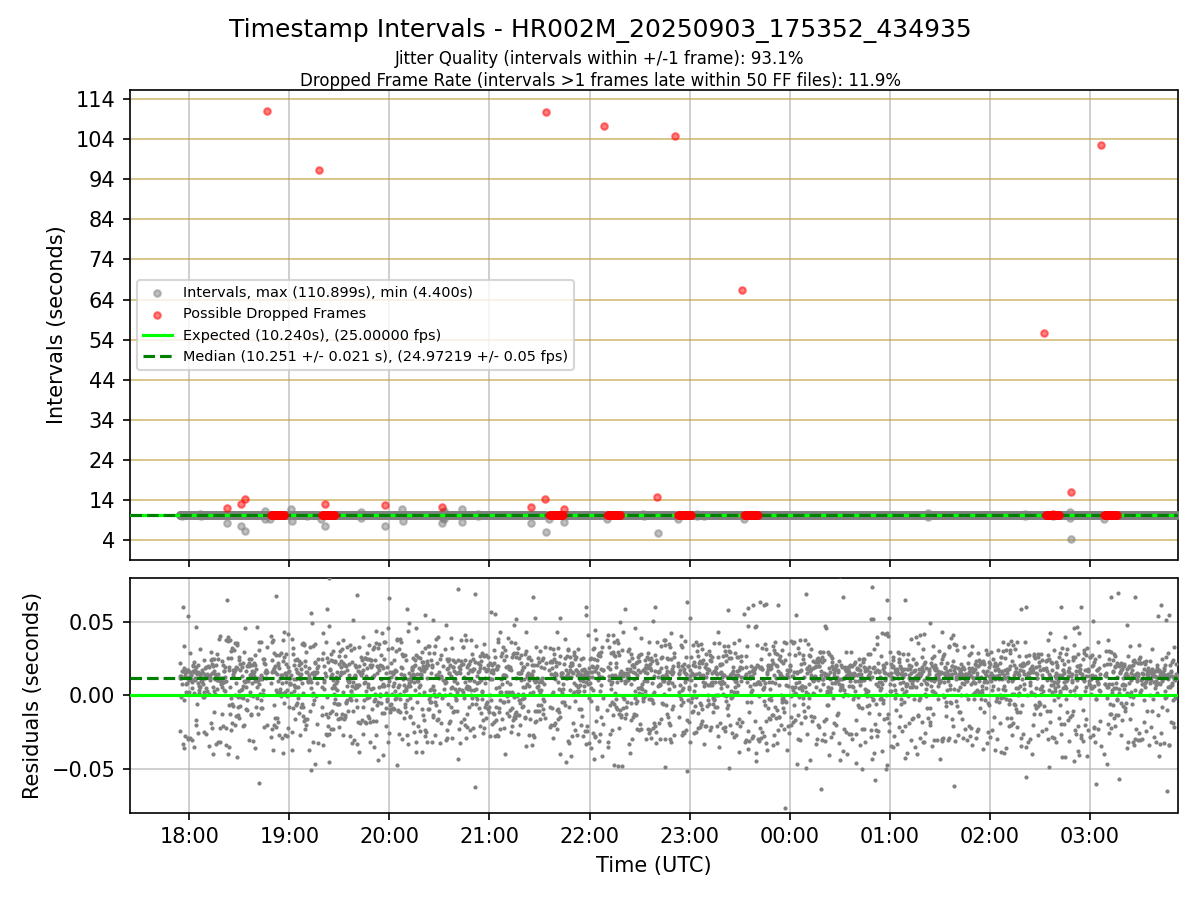
Task: Click the 'Intervals (seconds)' y-axis label
Action: tap(56, 325)
